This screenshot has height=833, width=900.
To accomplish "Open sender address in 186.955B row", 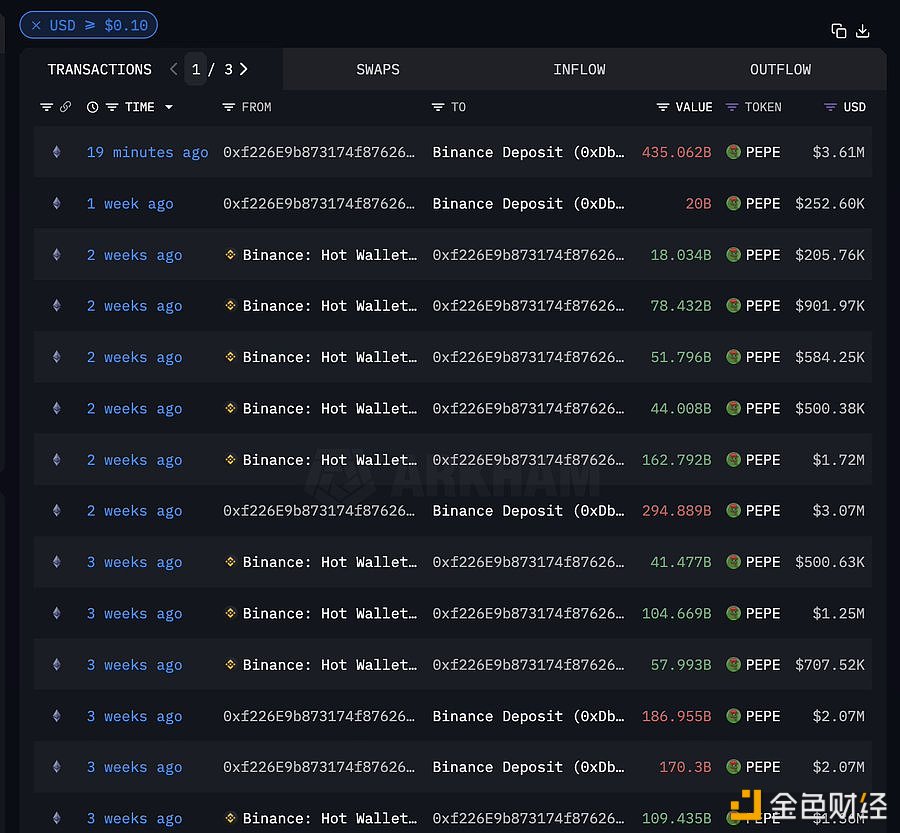I will click(319, 716).
